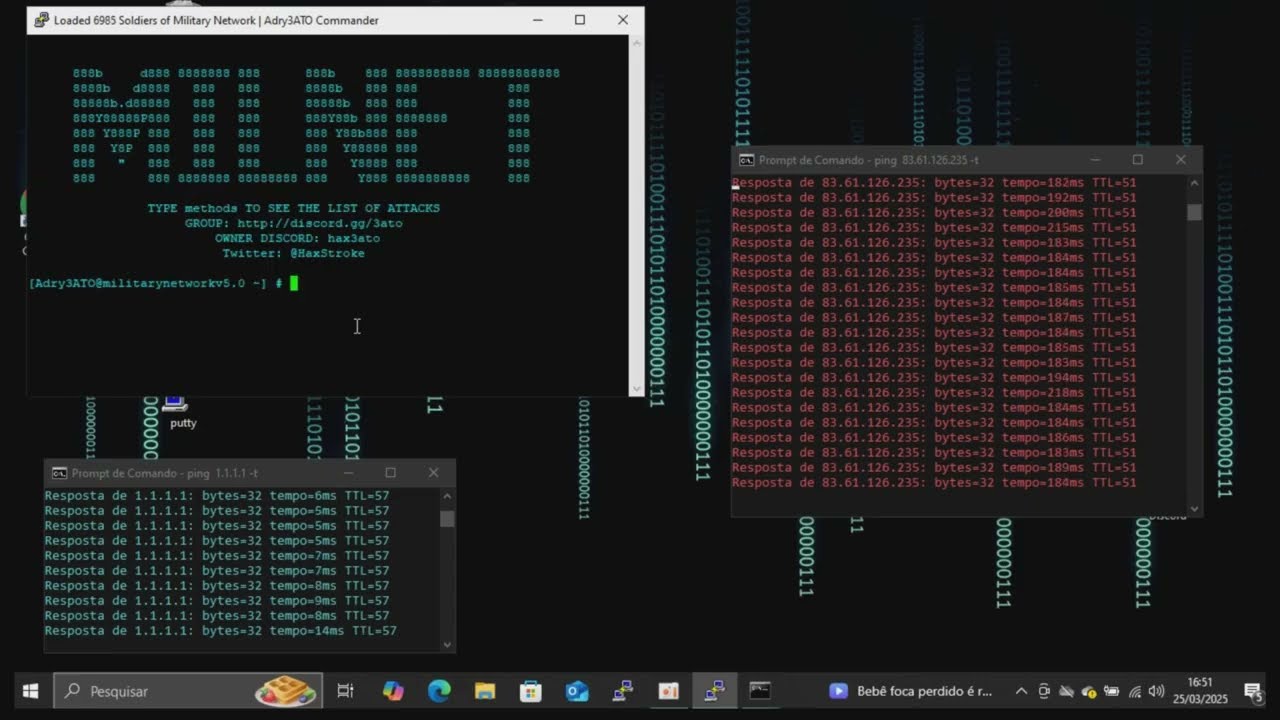
Task: Select the putty desktop shortcut
Action: pyautogui.click(x=182, y=412)
